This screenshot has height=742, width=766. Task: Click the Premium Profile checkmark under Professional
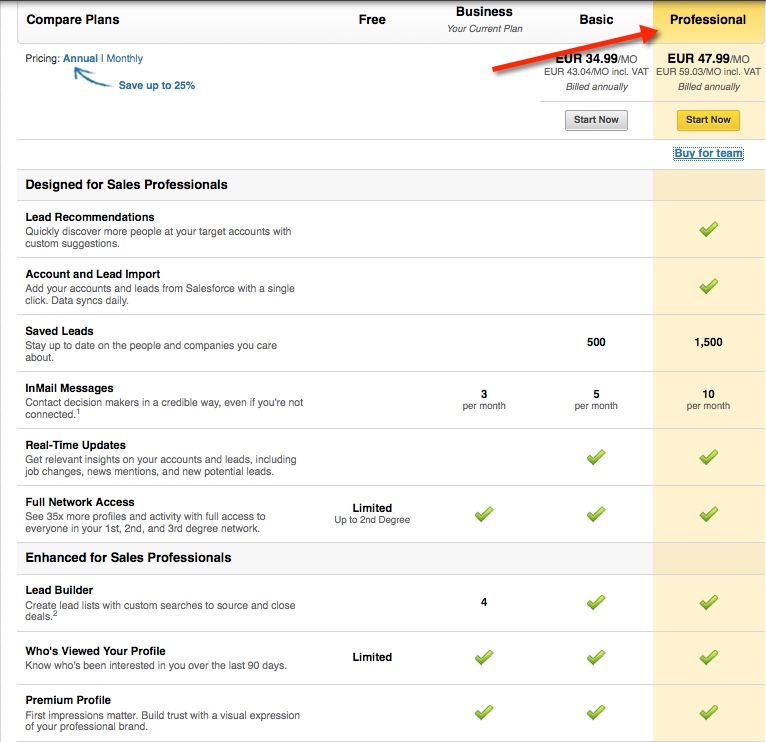pos(708,712)
